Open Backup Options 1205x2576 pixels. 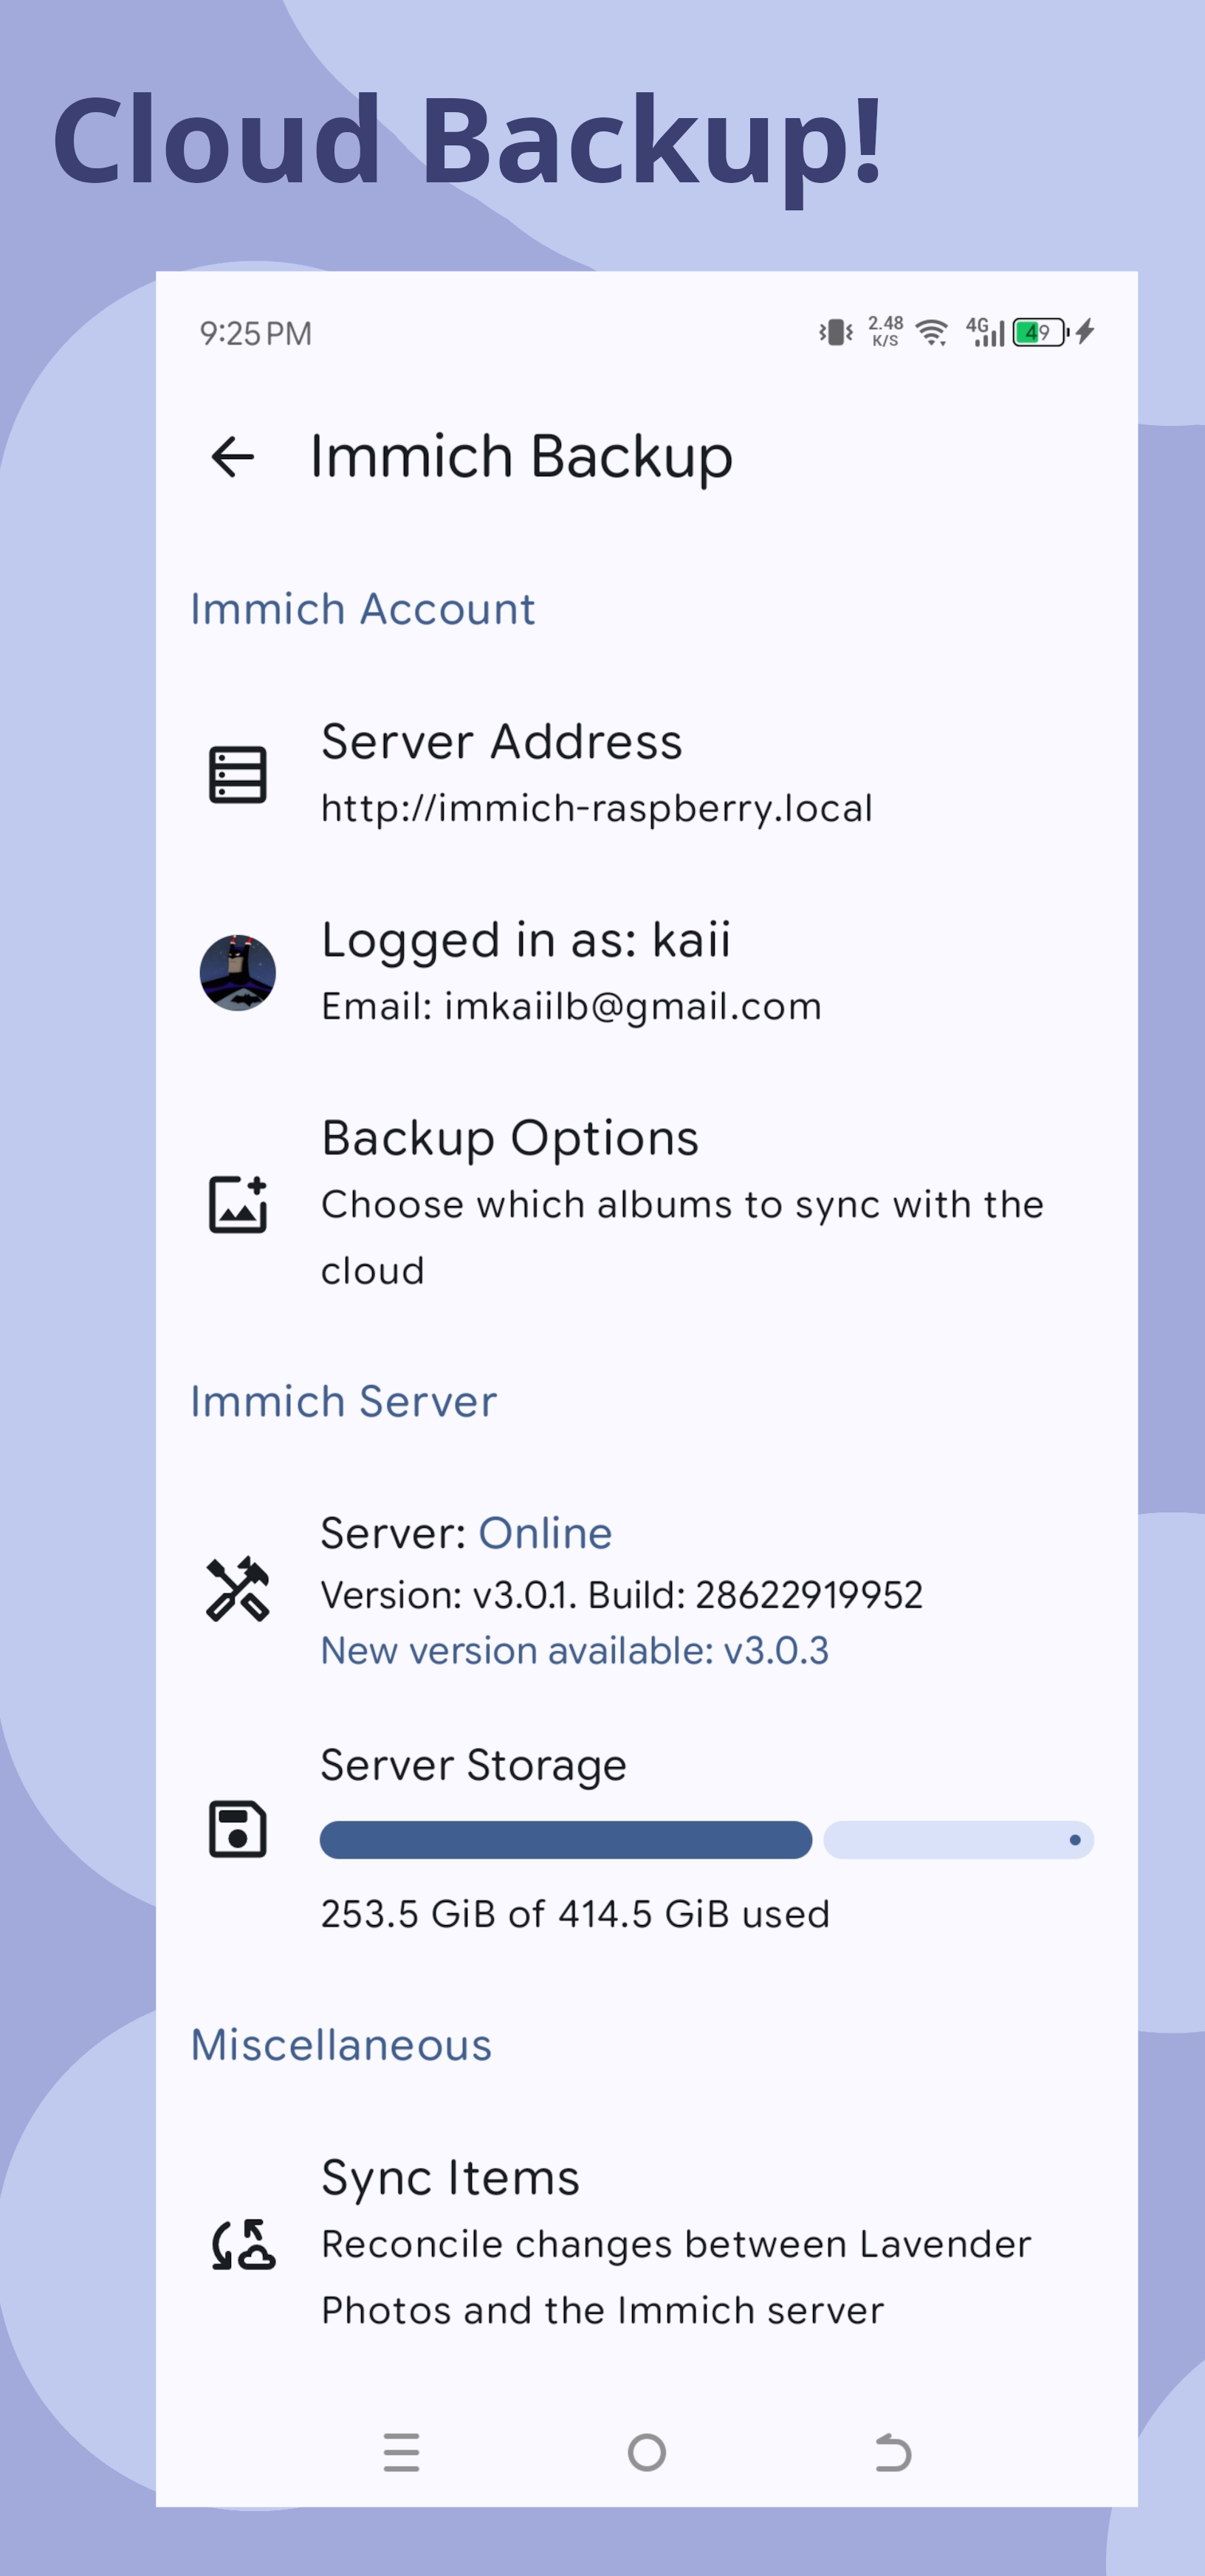pyautogui.click(x=647, y=1204)
